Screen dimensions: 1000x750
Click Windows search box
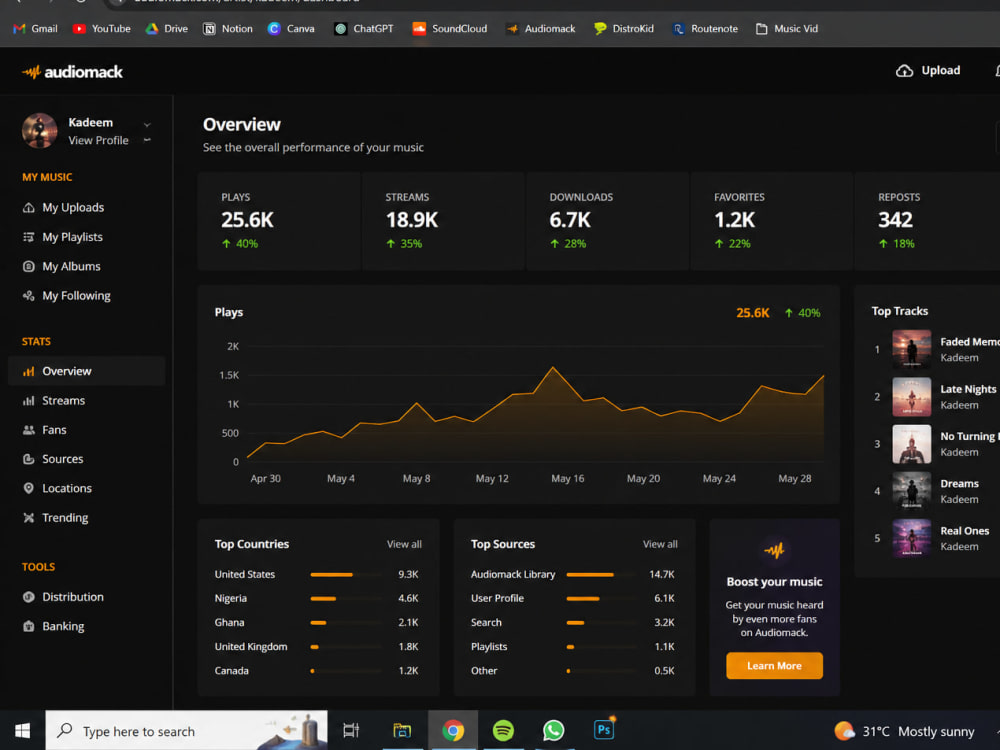[186, 731]
